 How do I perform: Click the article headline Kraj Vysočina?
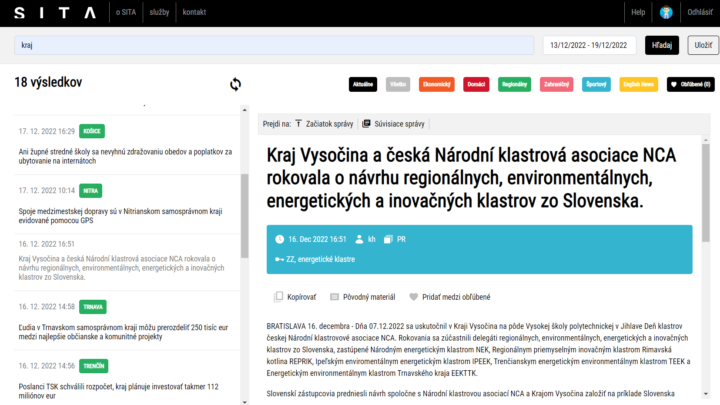coord(471,178)
